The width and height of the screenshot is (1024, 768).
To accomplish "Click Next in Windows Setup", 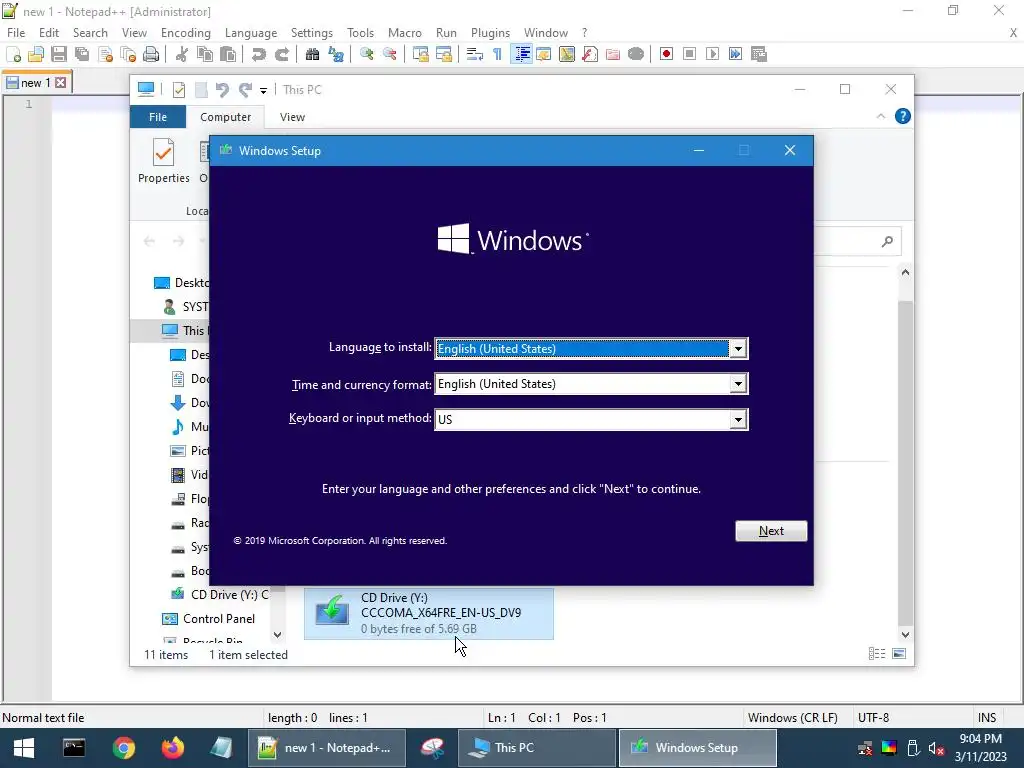I will 771,531.
